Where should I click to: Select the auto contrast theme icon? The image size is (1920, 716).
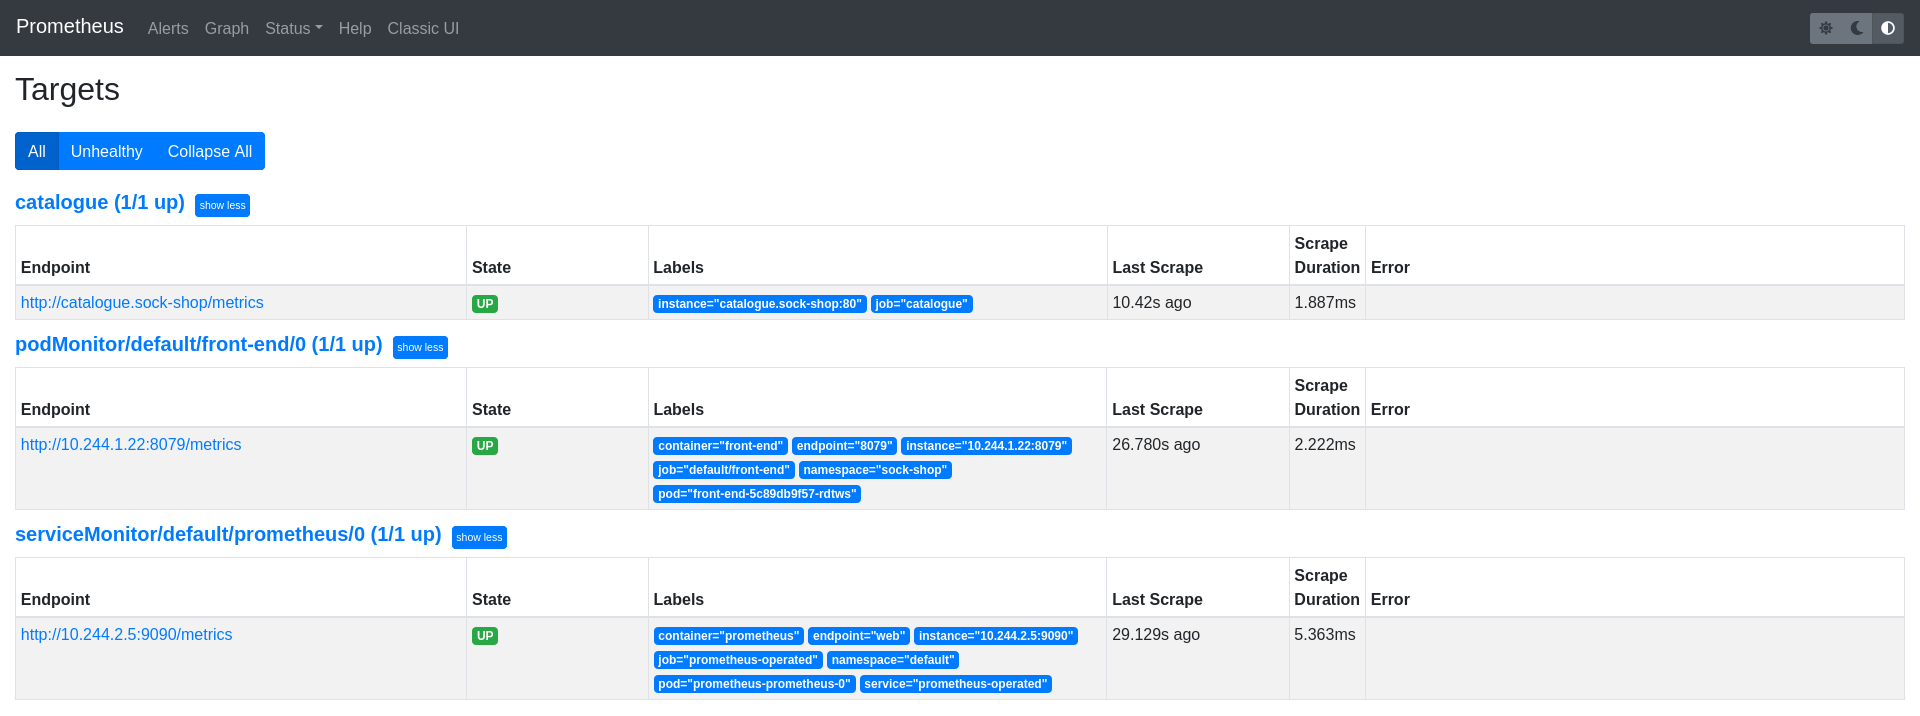(1887, 28)
